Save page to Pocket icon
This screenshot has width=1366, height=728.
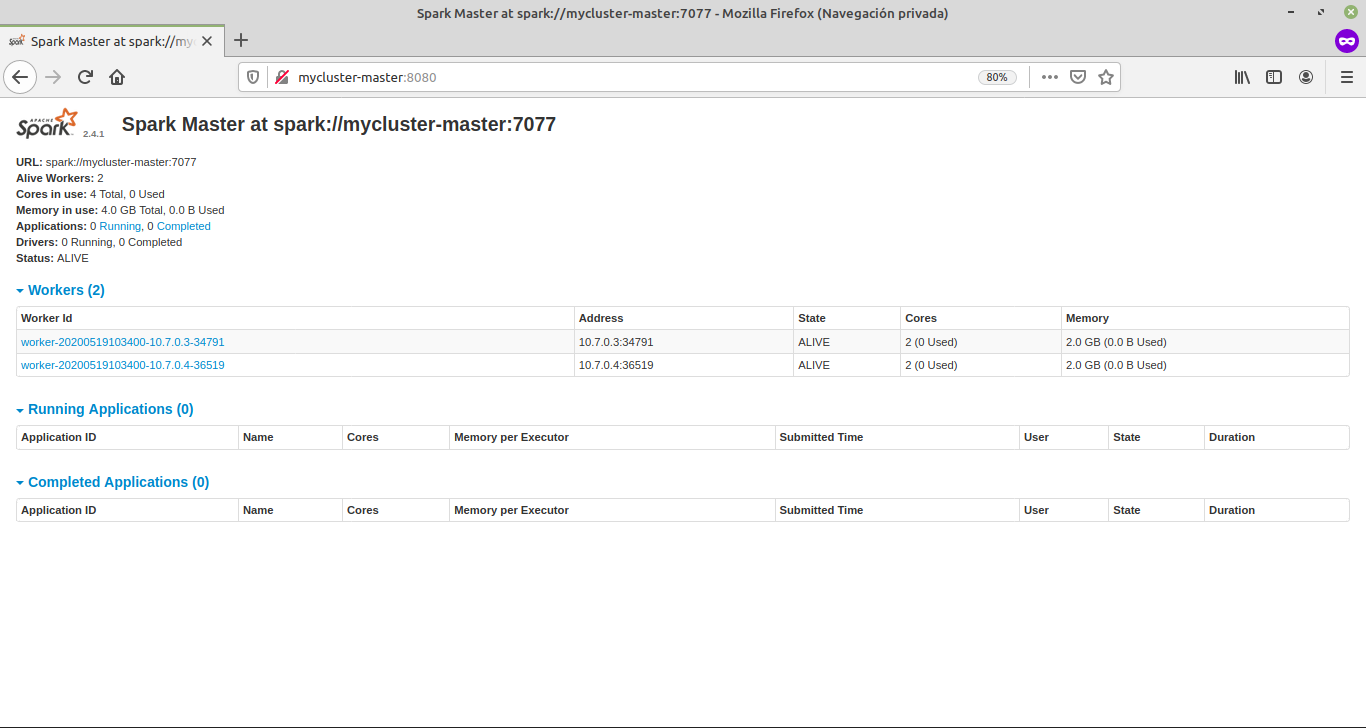coord(1078,77)
